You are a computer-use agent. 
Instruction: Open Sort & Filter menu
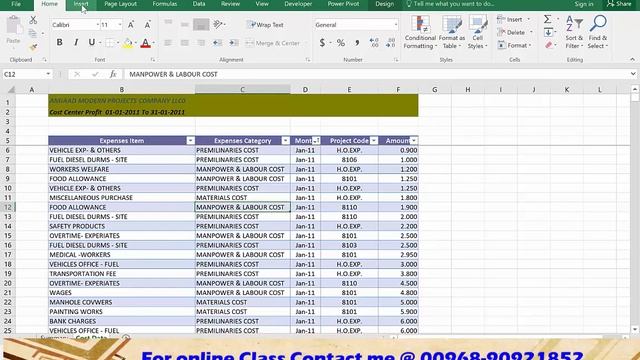[x=574, y=32]
